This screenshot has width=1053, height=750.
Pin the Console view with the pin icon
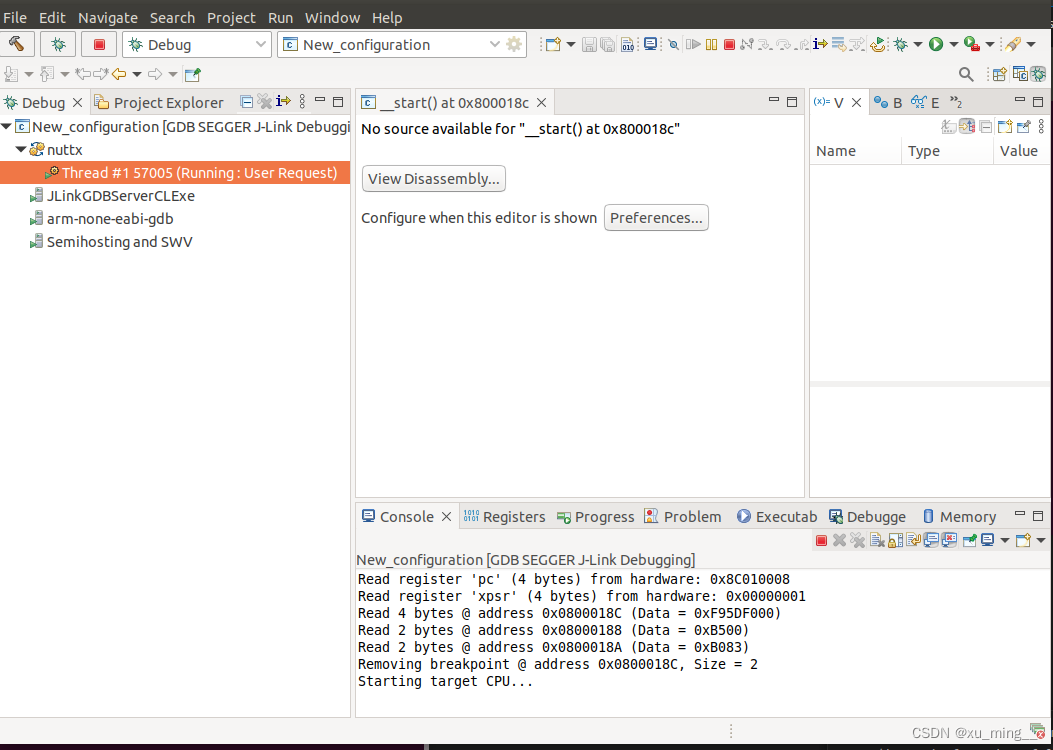pos(969,539)
